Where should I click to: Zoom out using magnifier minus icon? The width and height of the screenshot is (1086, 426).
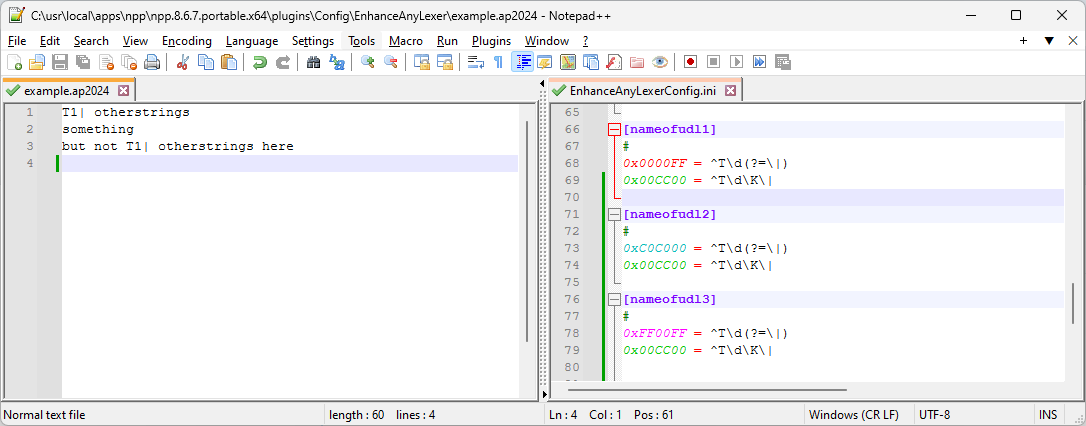pos(391,62)
